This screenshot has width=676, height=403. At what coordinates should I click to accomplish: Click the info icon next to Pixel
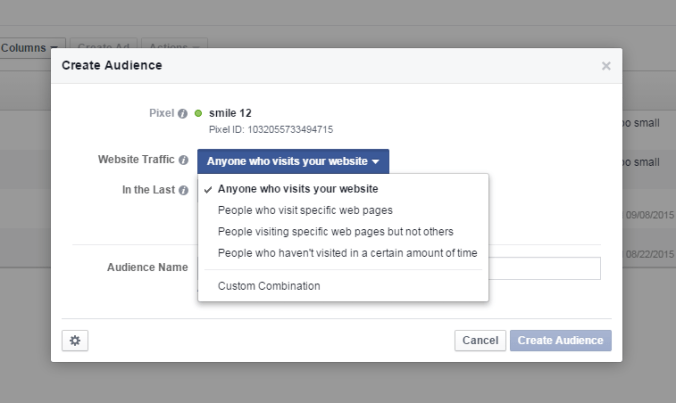(182, 113)
